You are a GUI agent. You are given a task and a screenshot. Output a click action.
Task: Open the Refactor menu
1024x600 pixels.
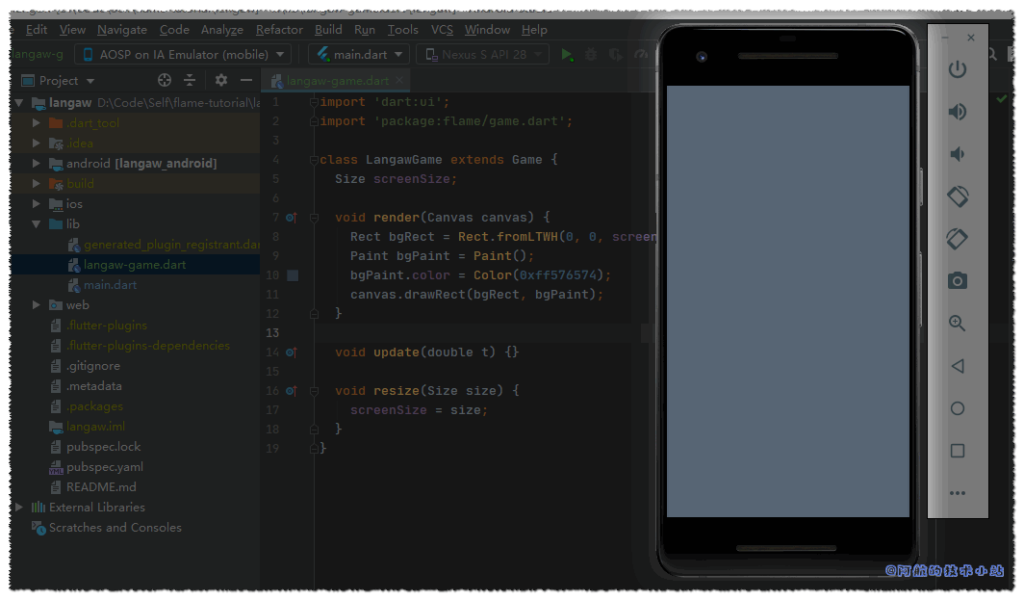[x=279, y=30]
